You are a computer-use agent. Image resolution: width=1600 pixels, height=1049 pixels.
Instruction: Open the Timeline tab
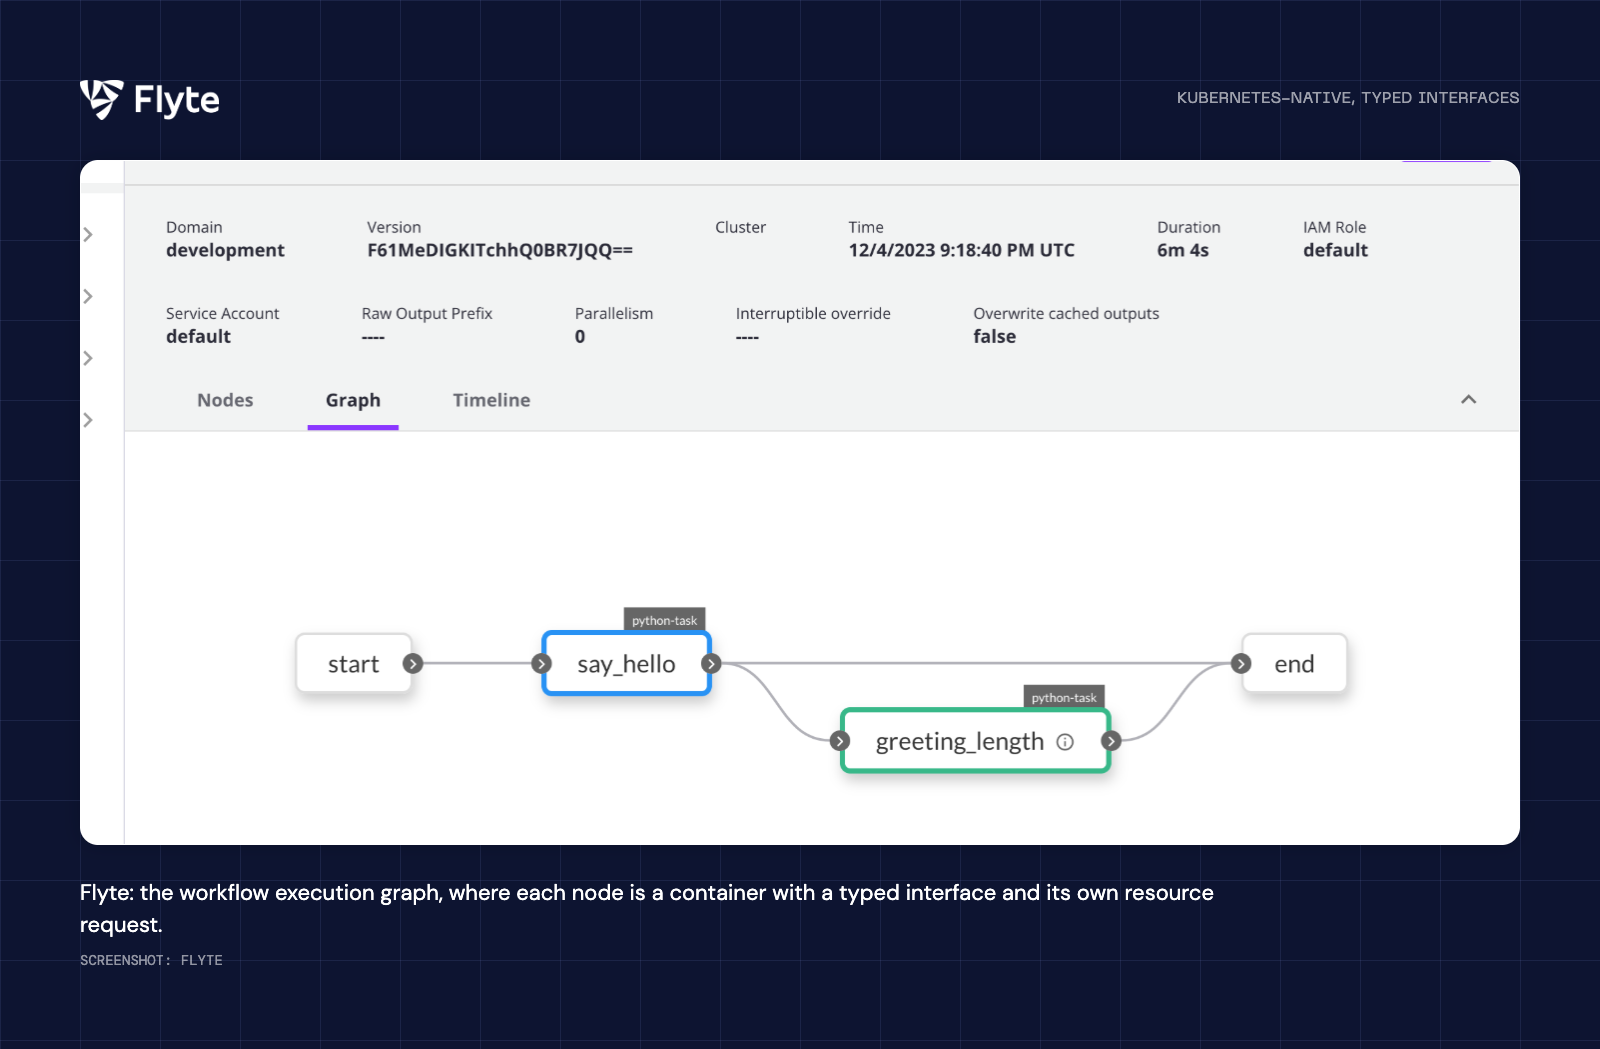point(492,400)
